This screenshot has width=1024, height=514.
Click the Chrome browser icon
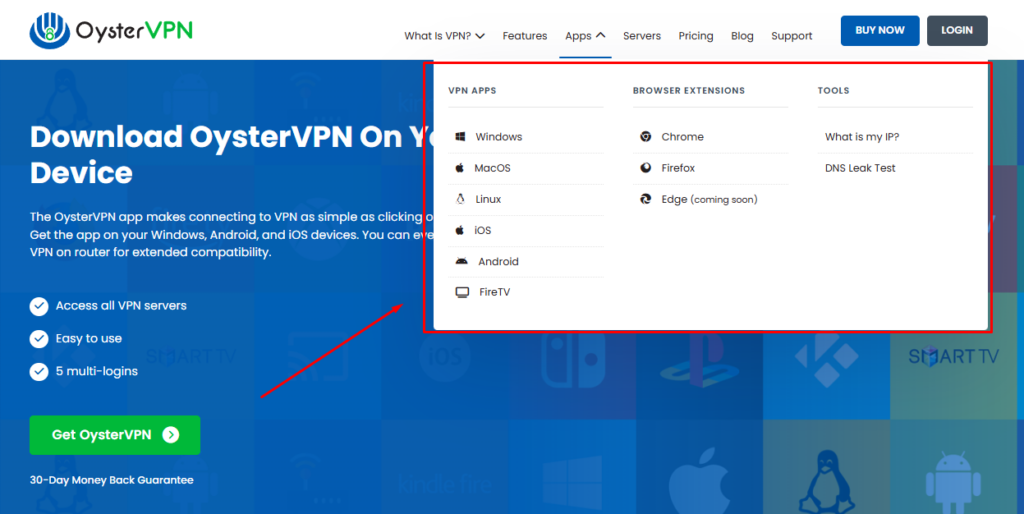click(x=645, y=137)
